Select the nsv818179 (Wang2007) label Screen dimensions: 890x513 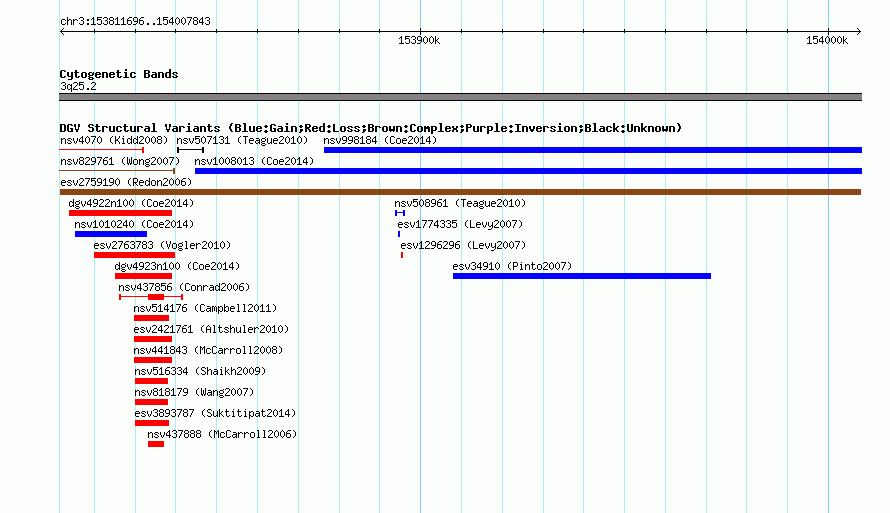194,392
